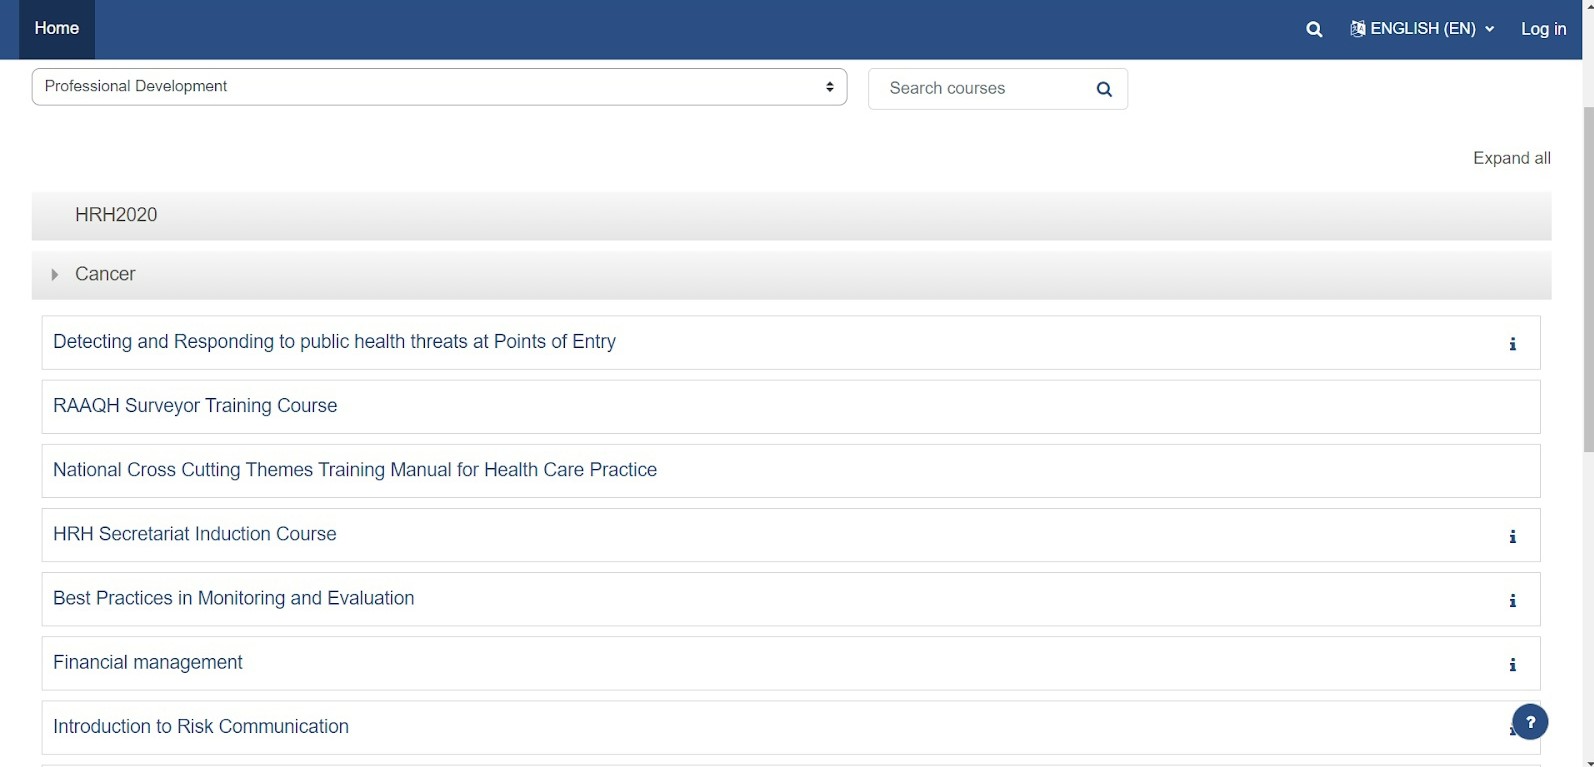Click the vertical page scrollbar
The image size is (1594, 767).
(x=1588, y=280)
